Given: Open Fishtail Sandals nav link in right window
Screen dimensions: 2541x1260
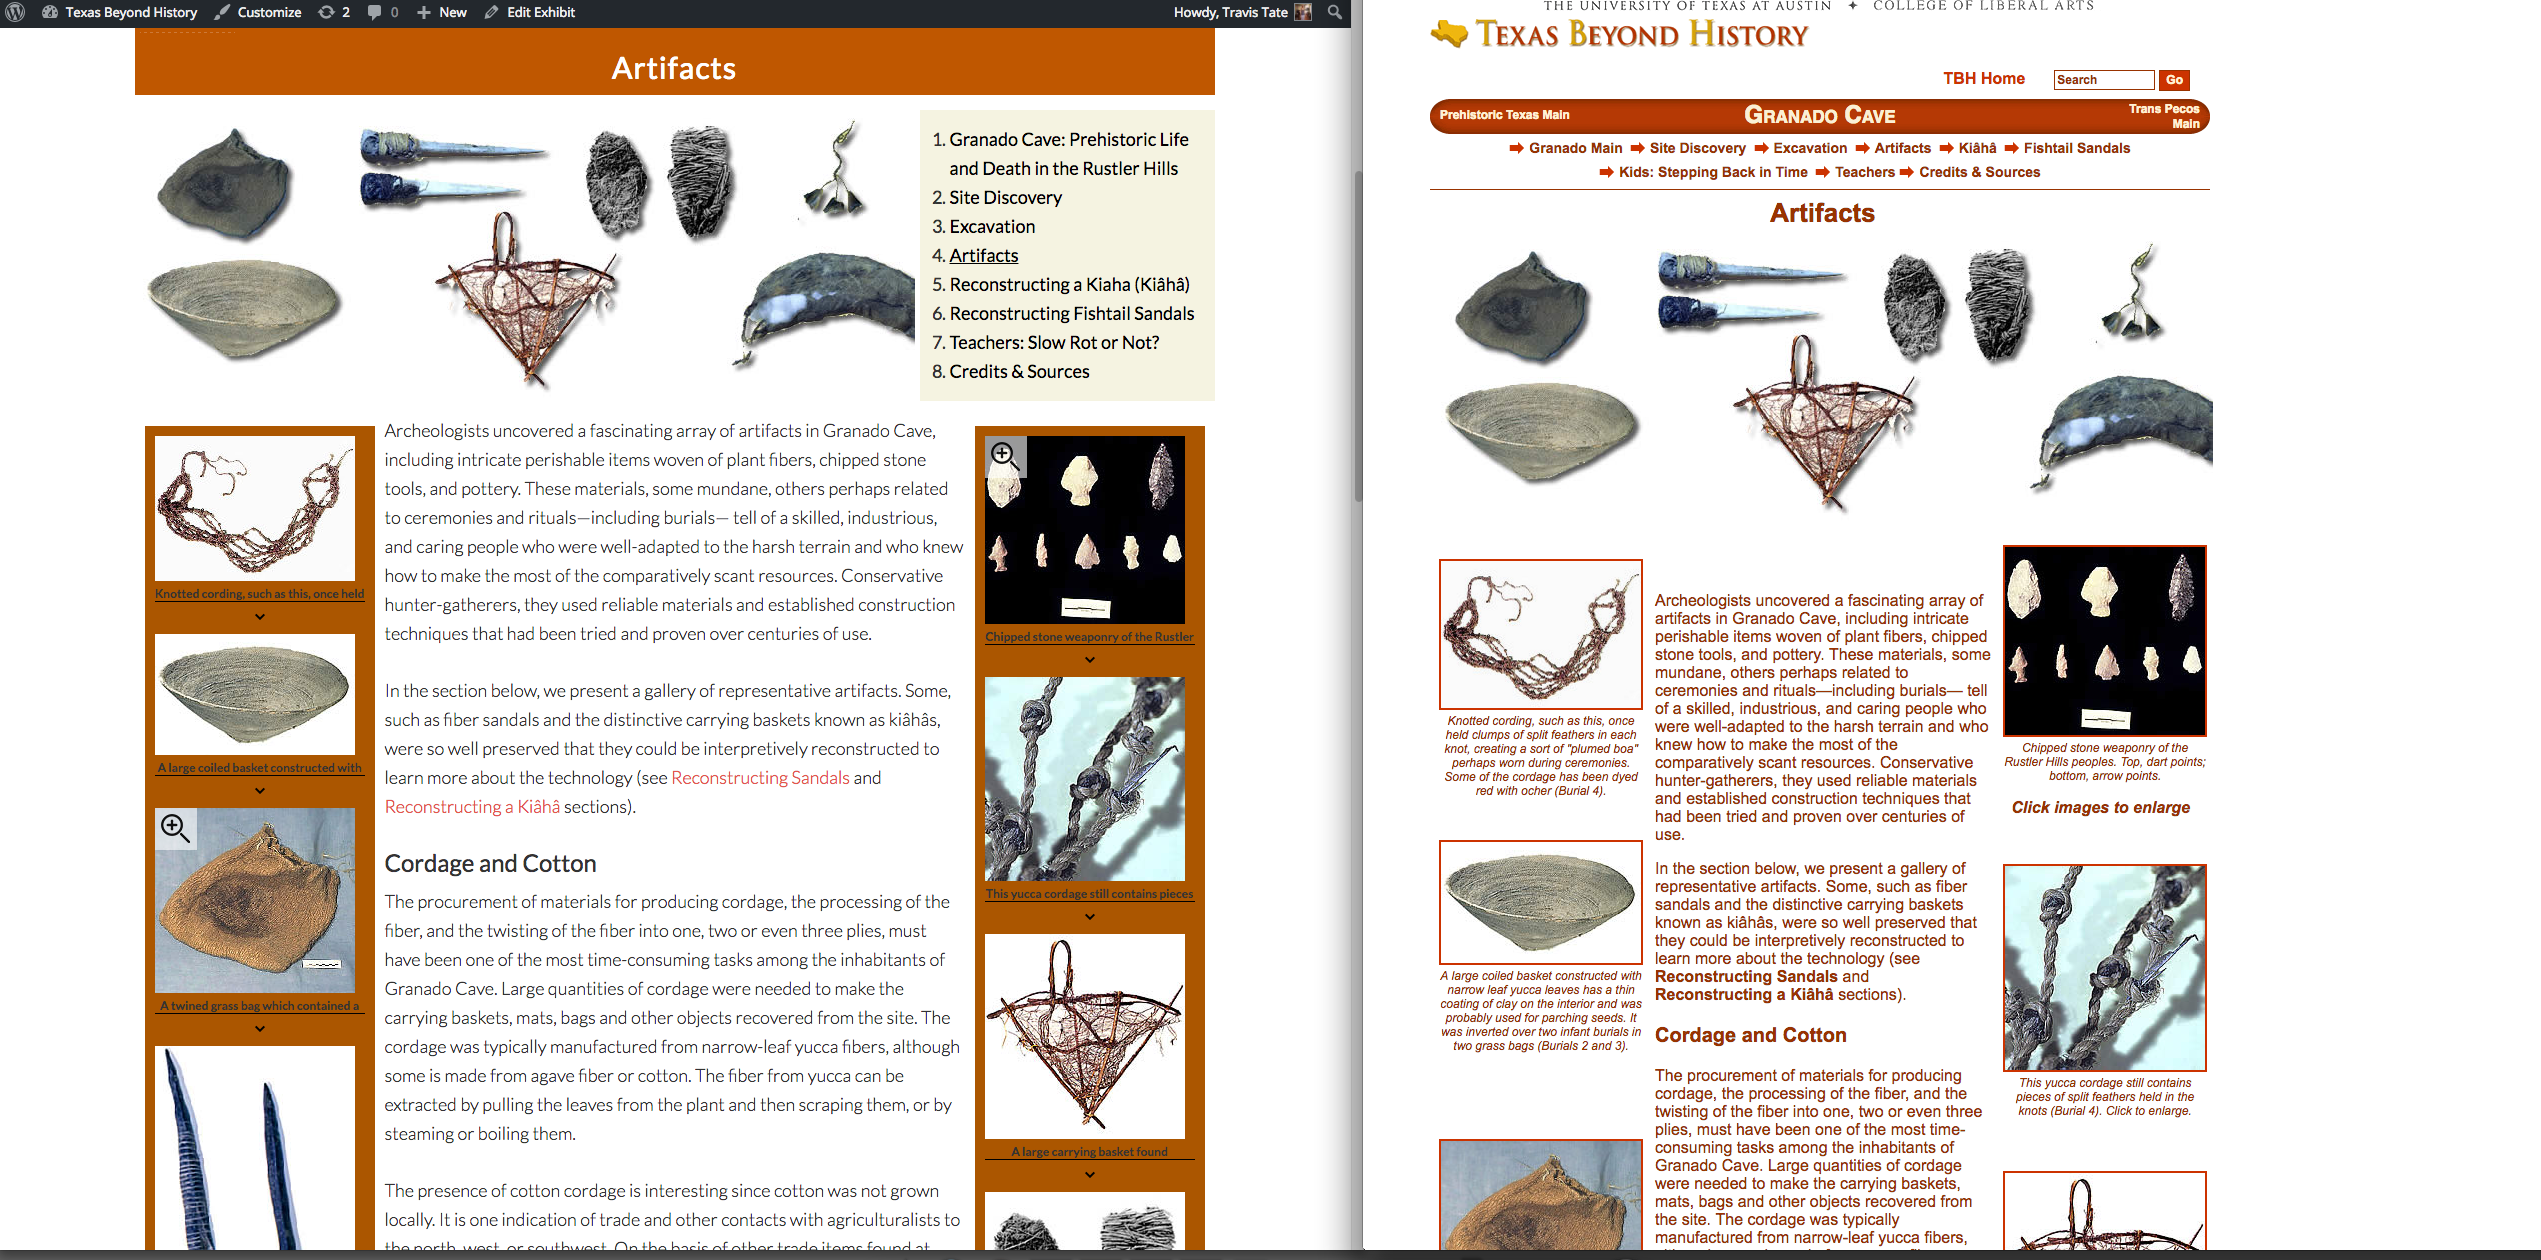Looking at the screenshot, I should pos(2076,148).
